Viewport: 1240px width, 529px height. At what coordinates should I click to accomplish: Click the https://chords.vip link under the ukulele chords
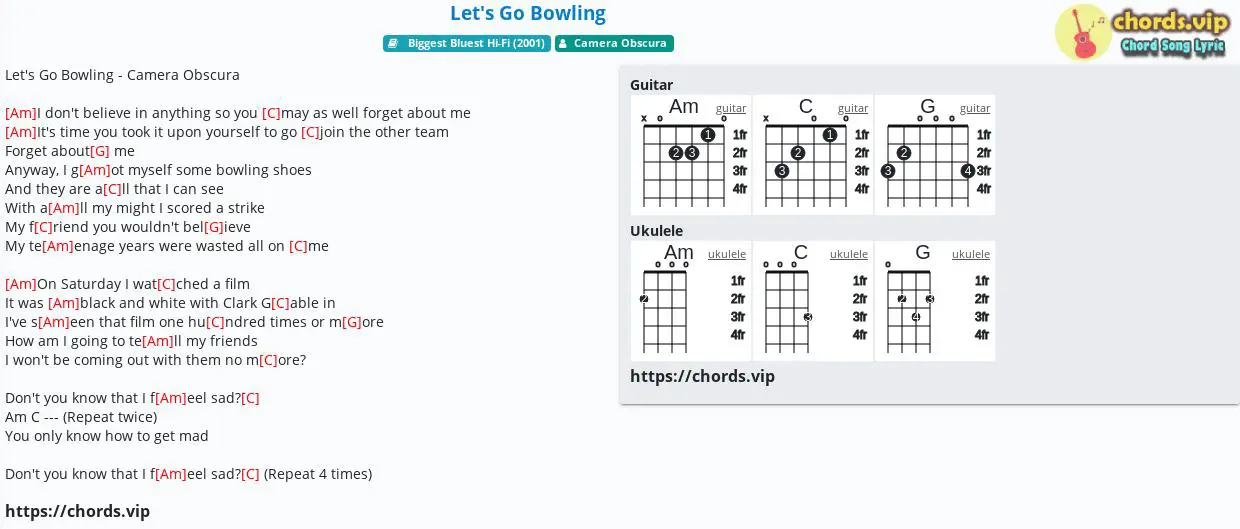click(702, 376)
